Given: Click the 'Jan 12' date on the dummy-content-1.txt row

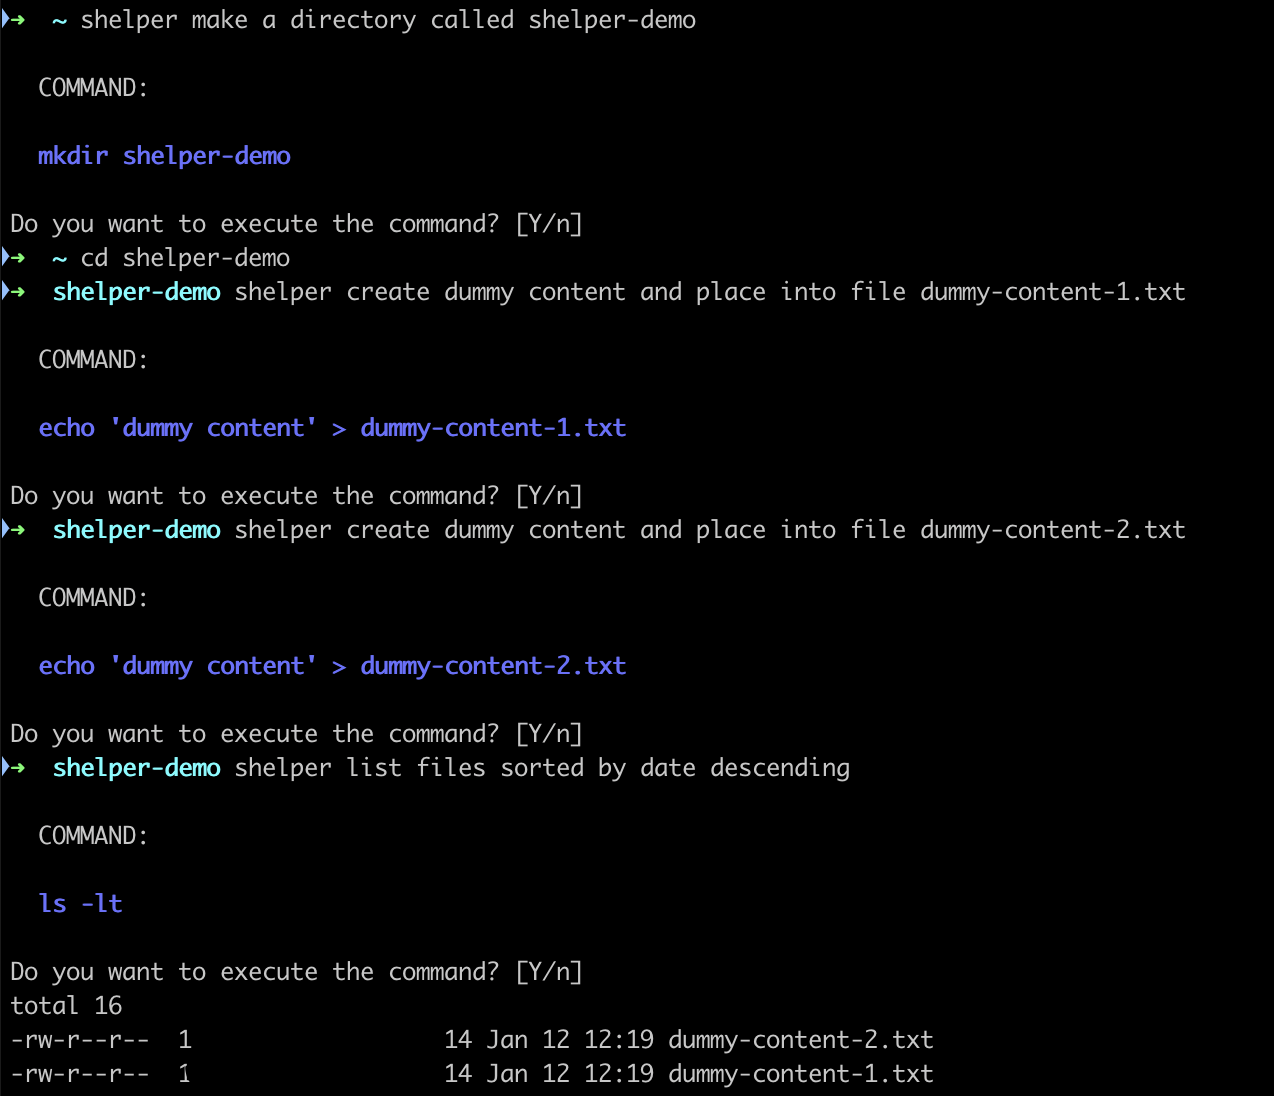Looking at the screenshot, I should 528,1074.
